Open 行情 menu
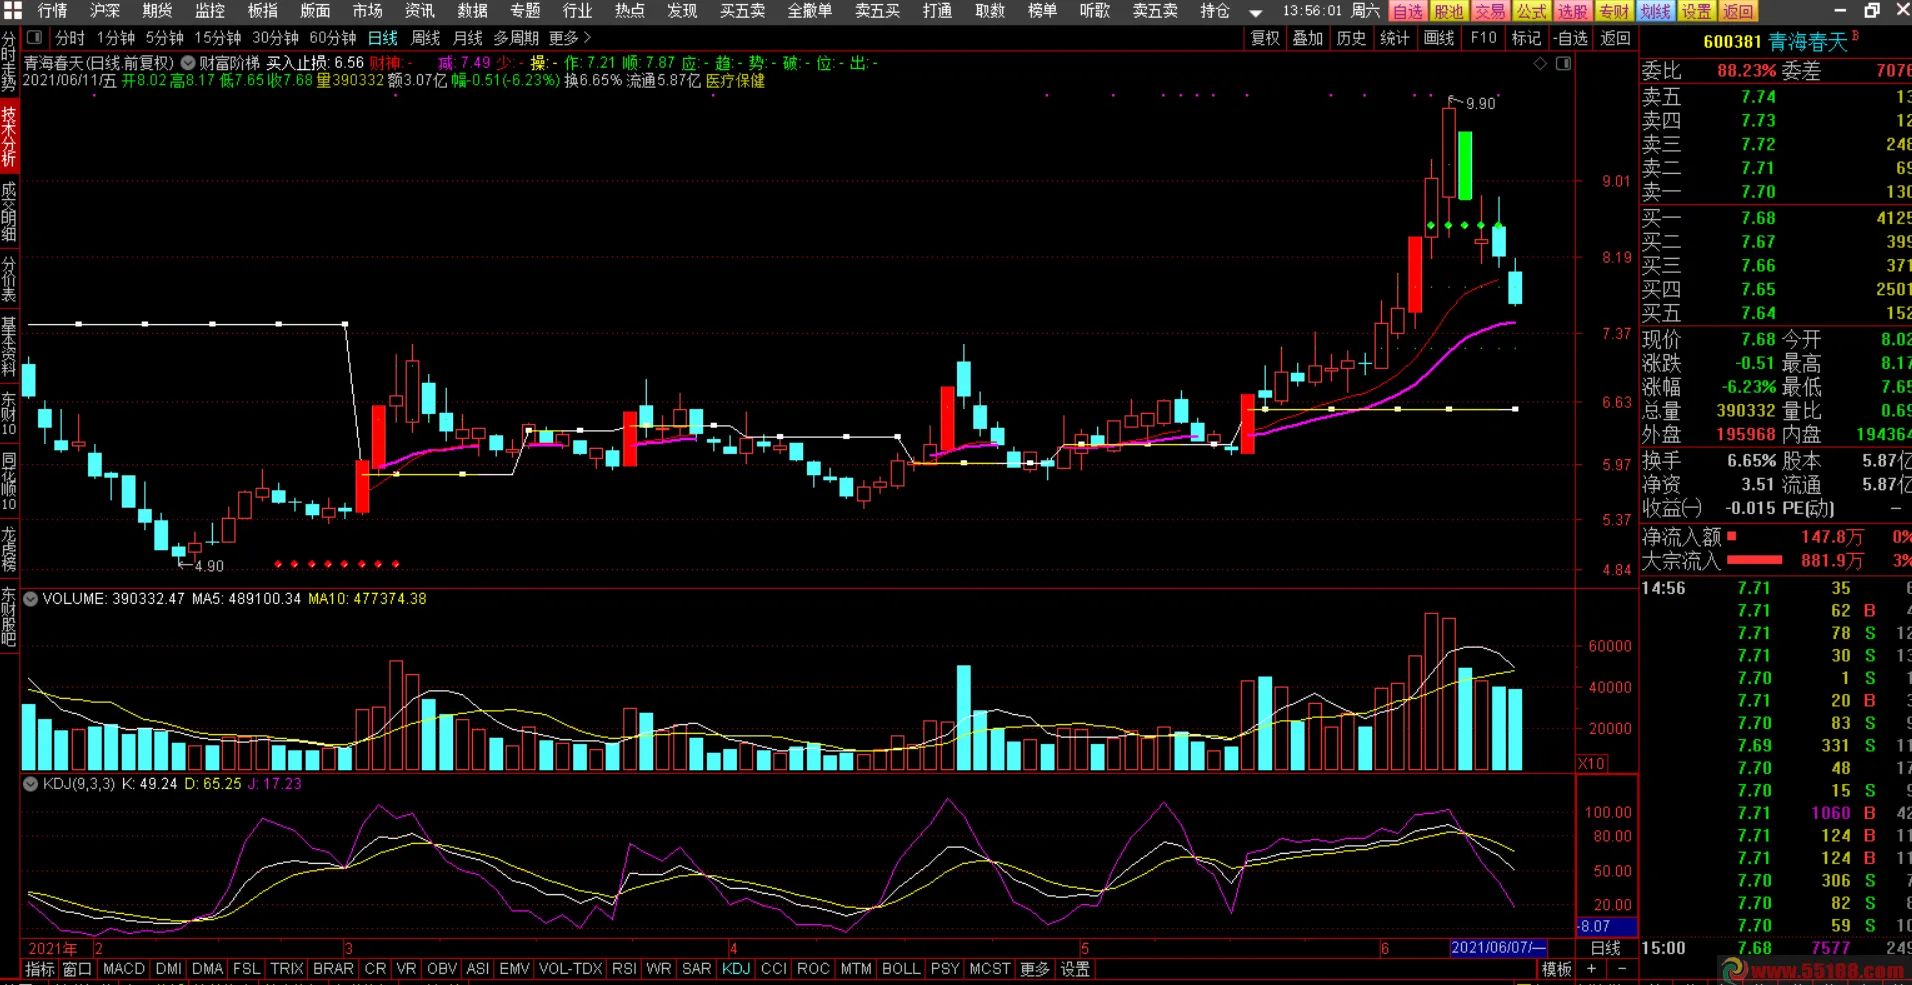1912x985 pixels. tap(52, 11)
